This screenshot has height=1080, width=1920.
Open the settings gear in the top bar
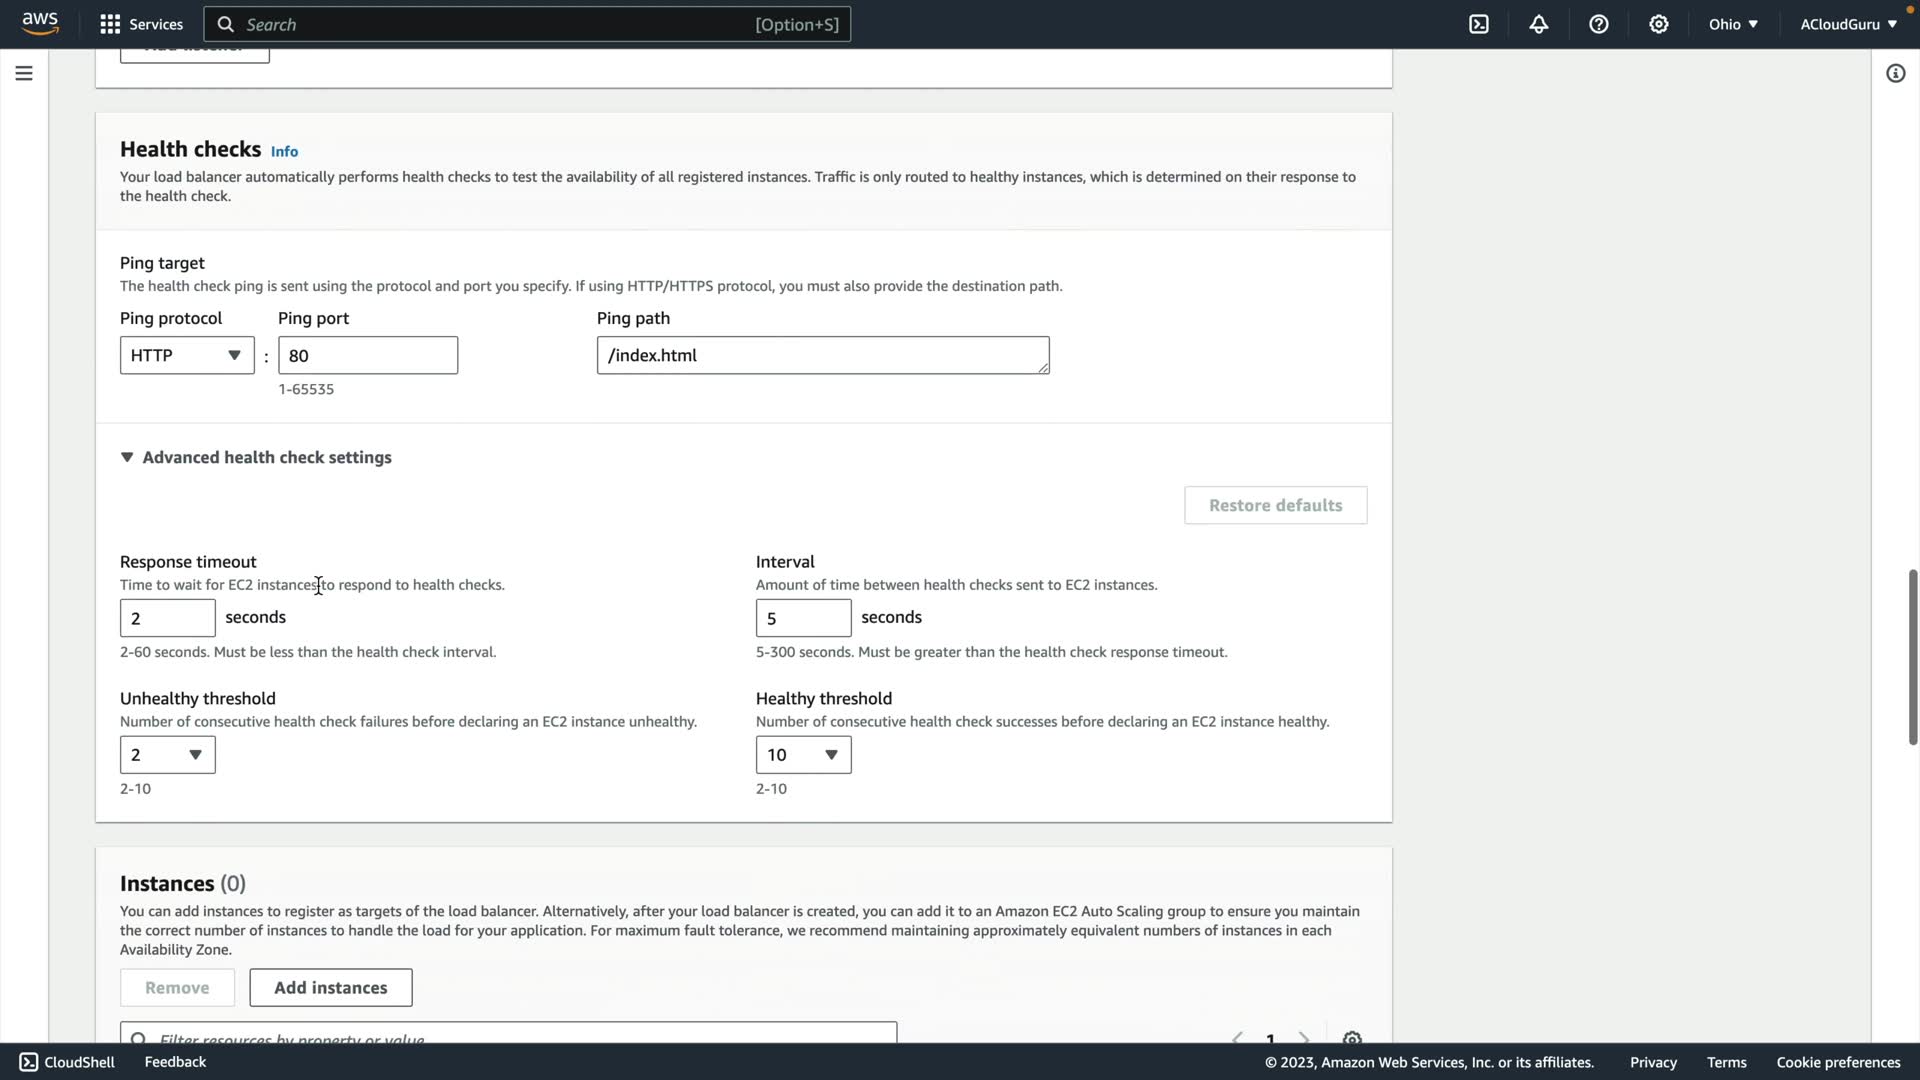(1659, 24)
